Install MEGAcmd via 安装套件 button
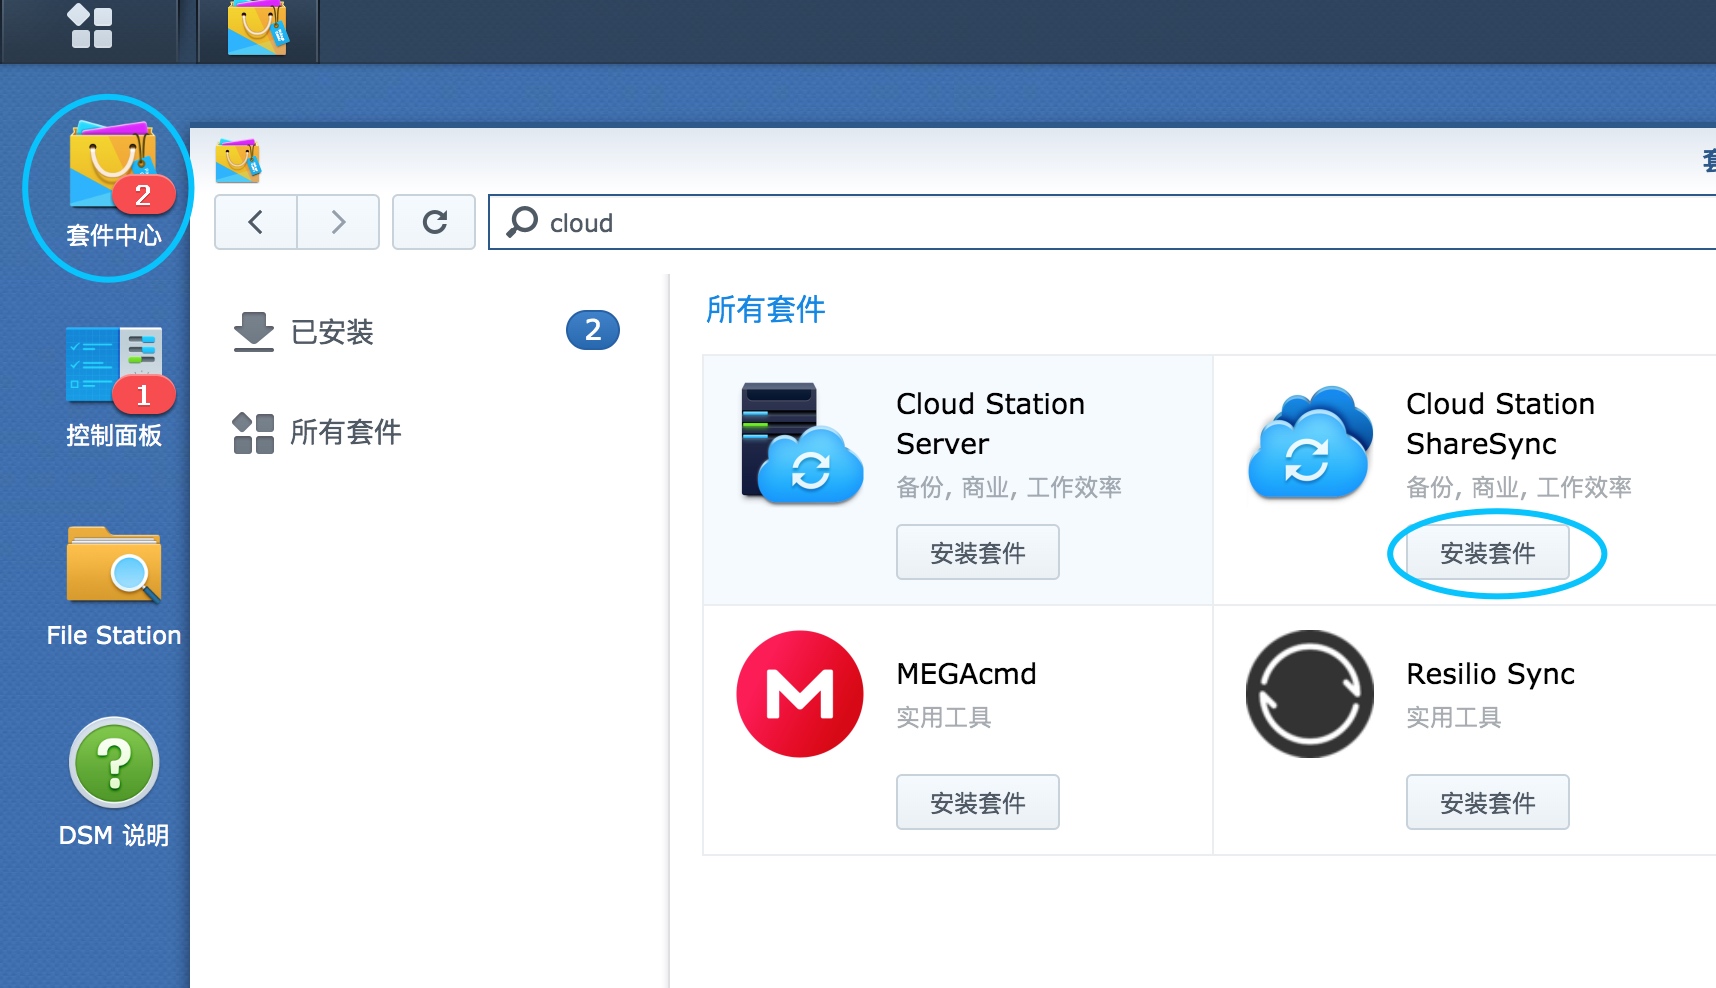The image size is (1716, 988). [978, 802]
